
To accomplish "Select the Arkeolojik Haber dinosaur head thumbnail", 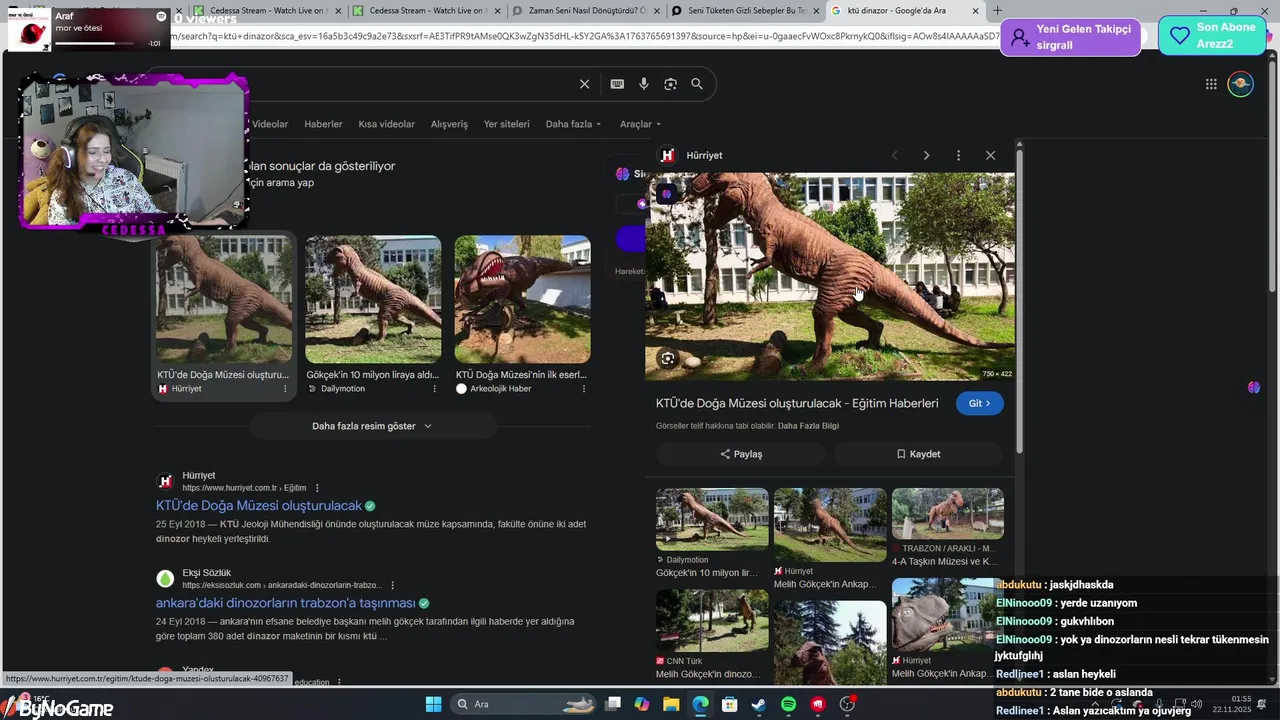I will 522,299.
